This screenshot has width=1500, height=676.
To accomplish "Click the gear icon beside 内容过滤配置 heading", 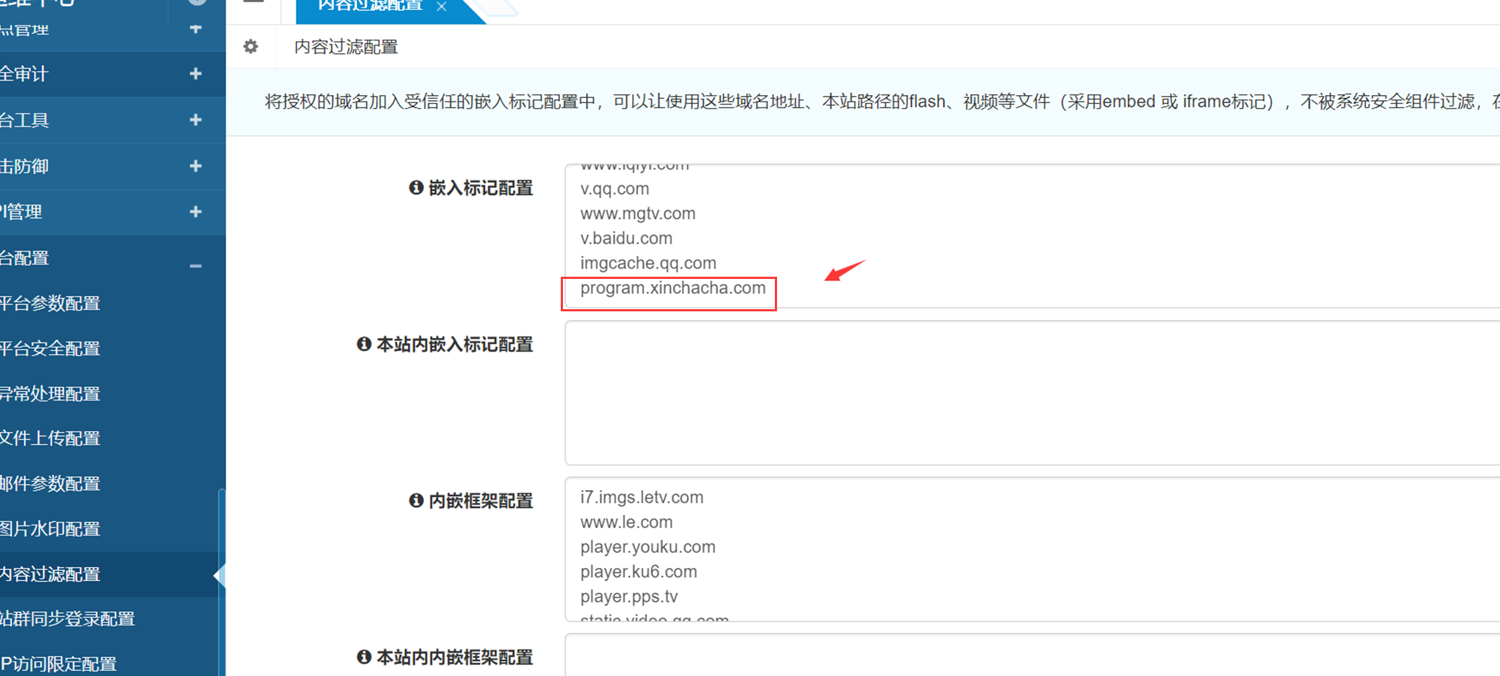I will 251,46.
